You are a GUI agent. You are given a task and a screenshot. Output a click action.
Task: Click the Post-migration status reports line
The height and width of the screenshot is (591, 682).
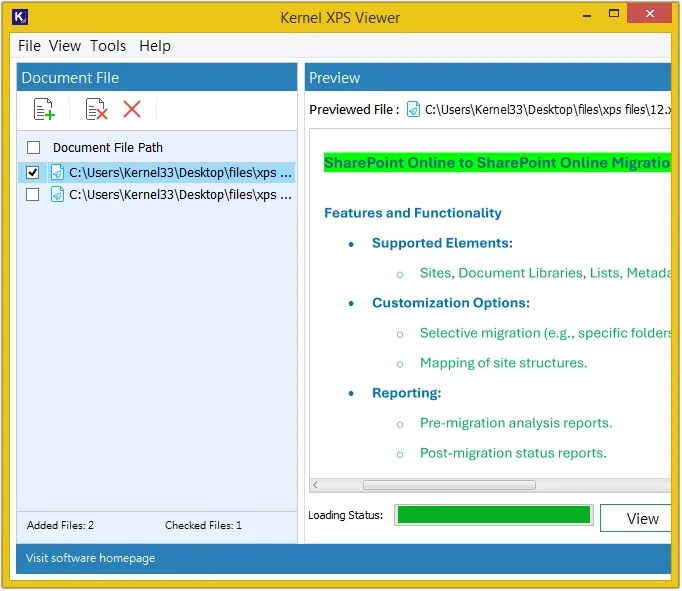click(x=513, y=453)
